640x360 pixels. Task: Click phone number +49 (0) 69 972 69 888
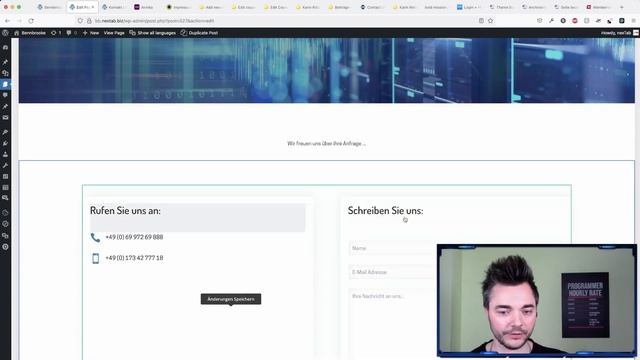click(134, 237)
